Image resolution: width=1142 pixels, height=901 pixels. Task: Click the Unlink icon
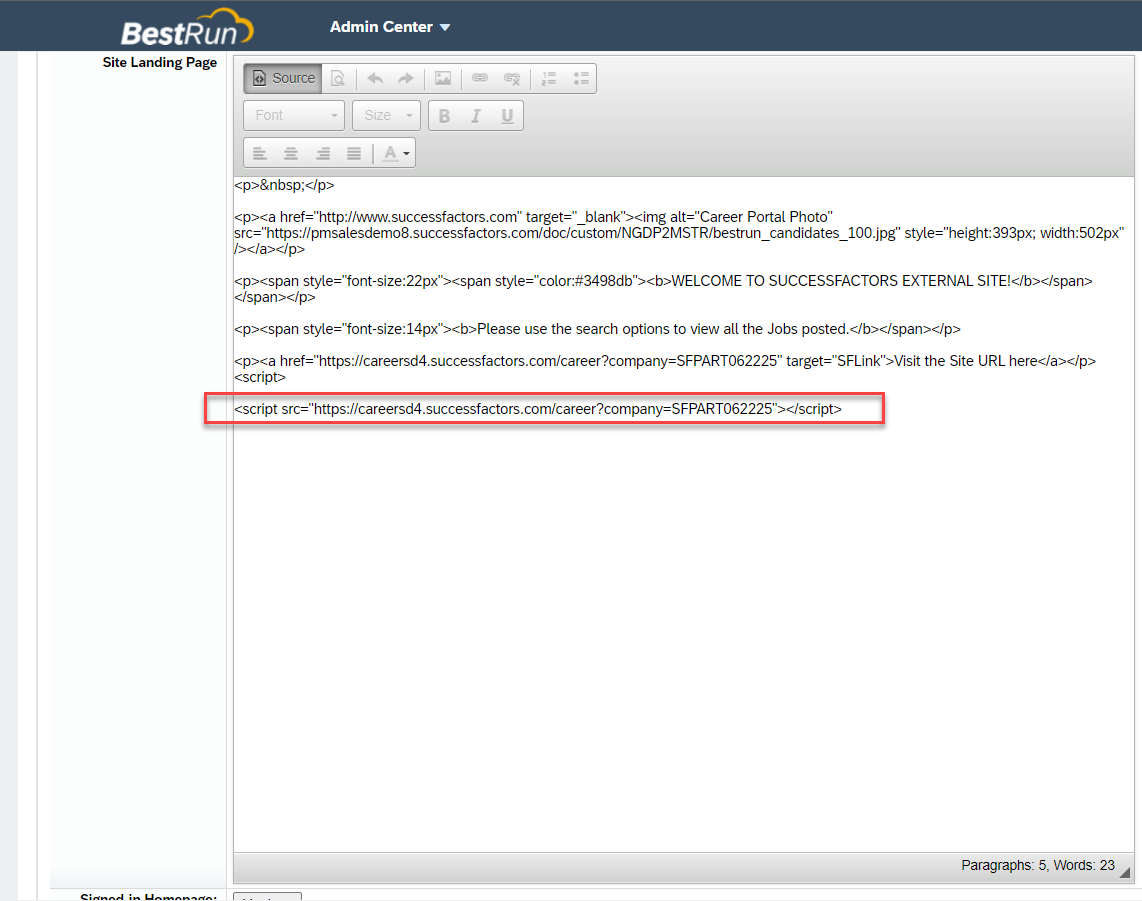(x=512, y=78)
